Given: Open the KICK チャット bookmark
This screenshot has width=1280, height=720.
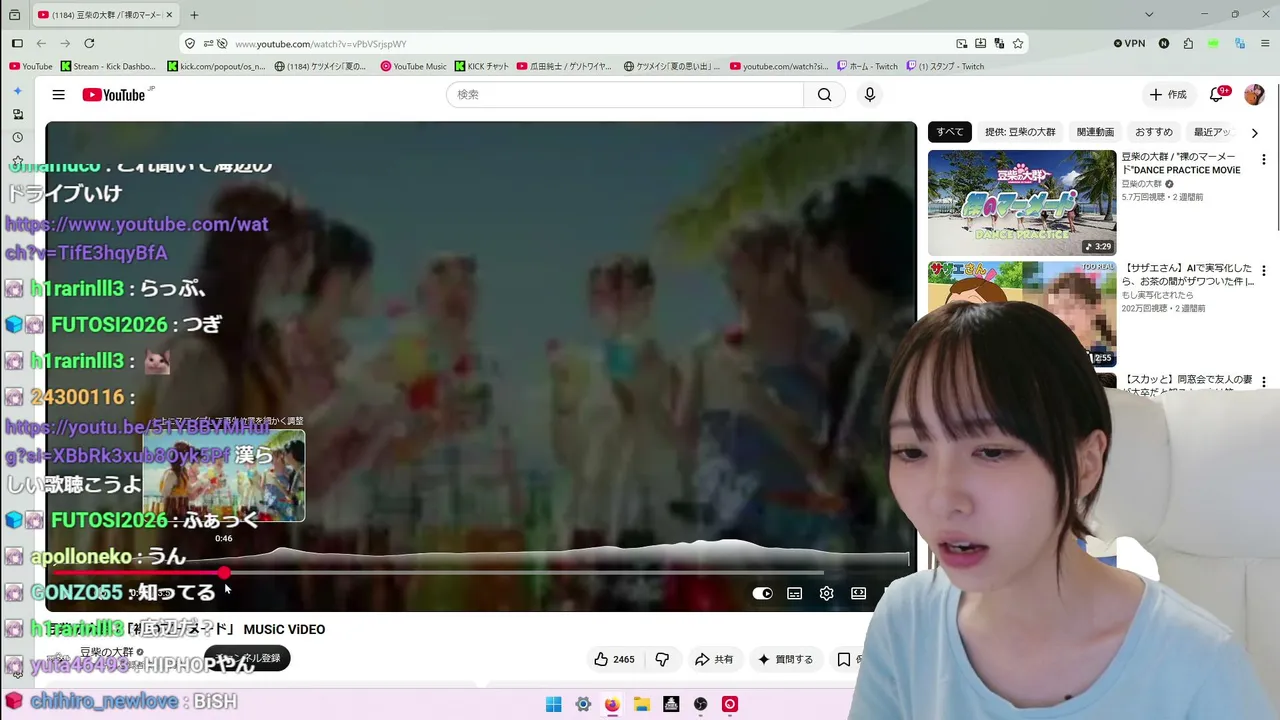Looking at the screenshot, I should pyautogui.click(x=482, y=67).
